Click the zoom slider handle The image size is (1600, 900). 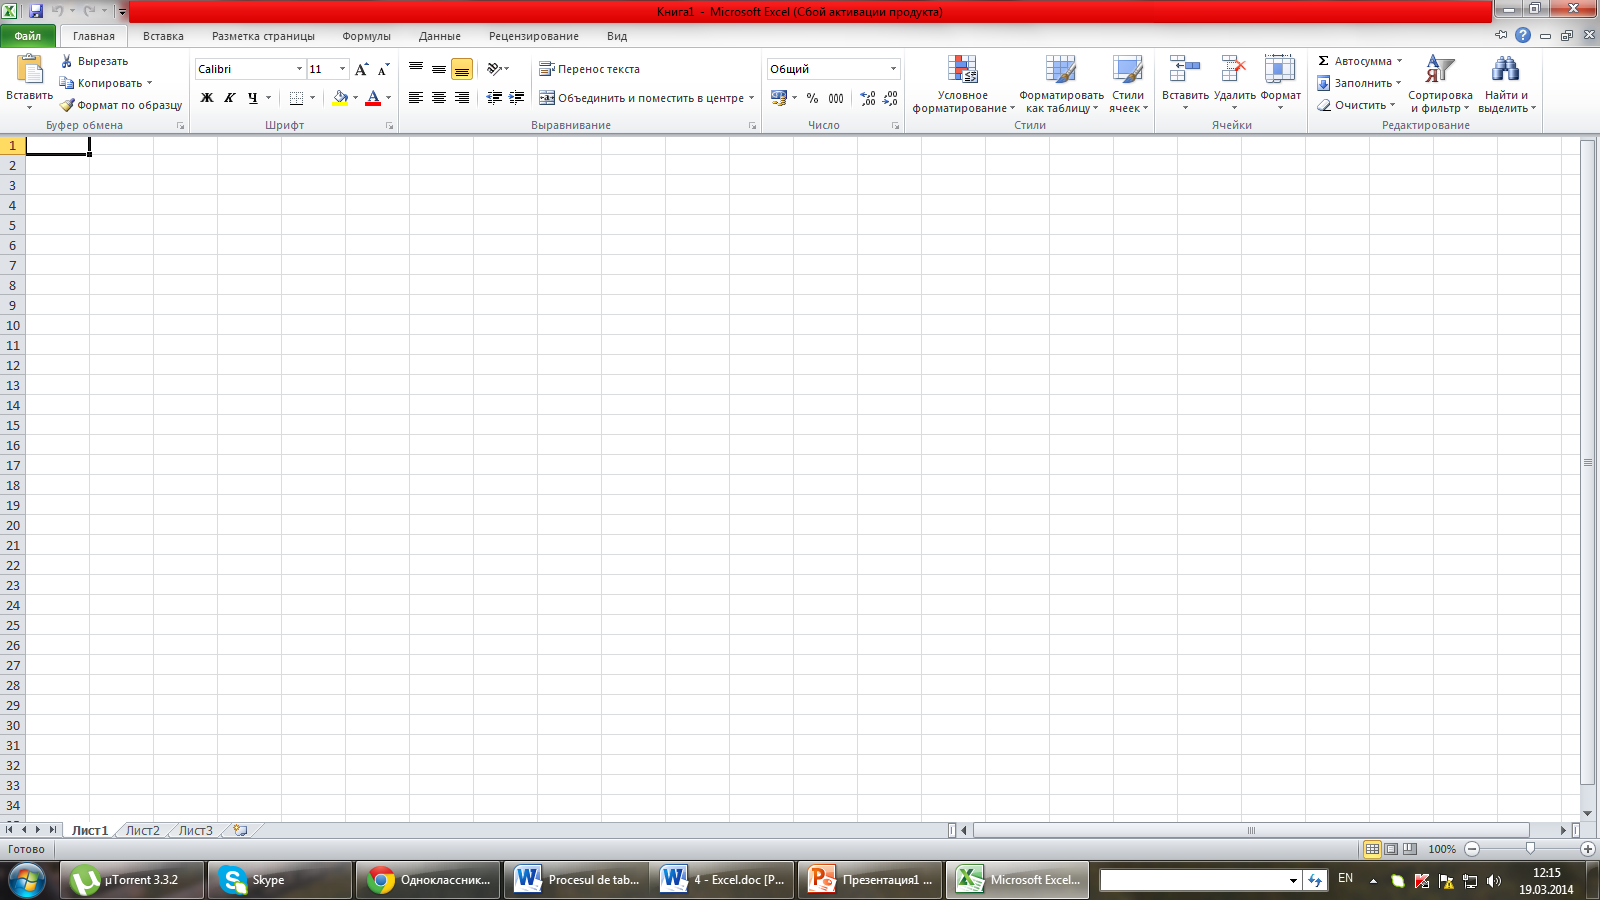(x=1530, y=849)
